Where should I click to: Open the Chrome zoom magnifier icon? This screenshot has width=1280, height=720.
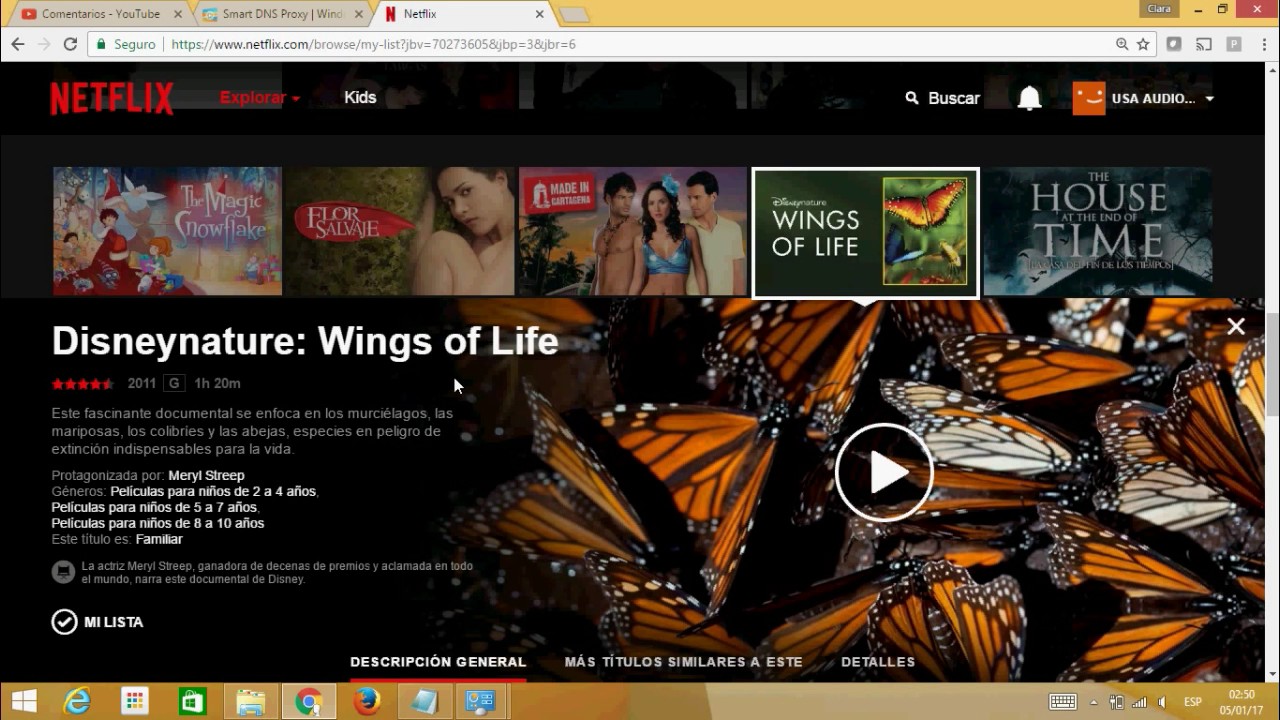[1122, 44]
